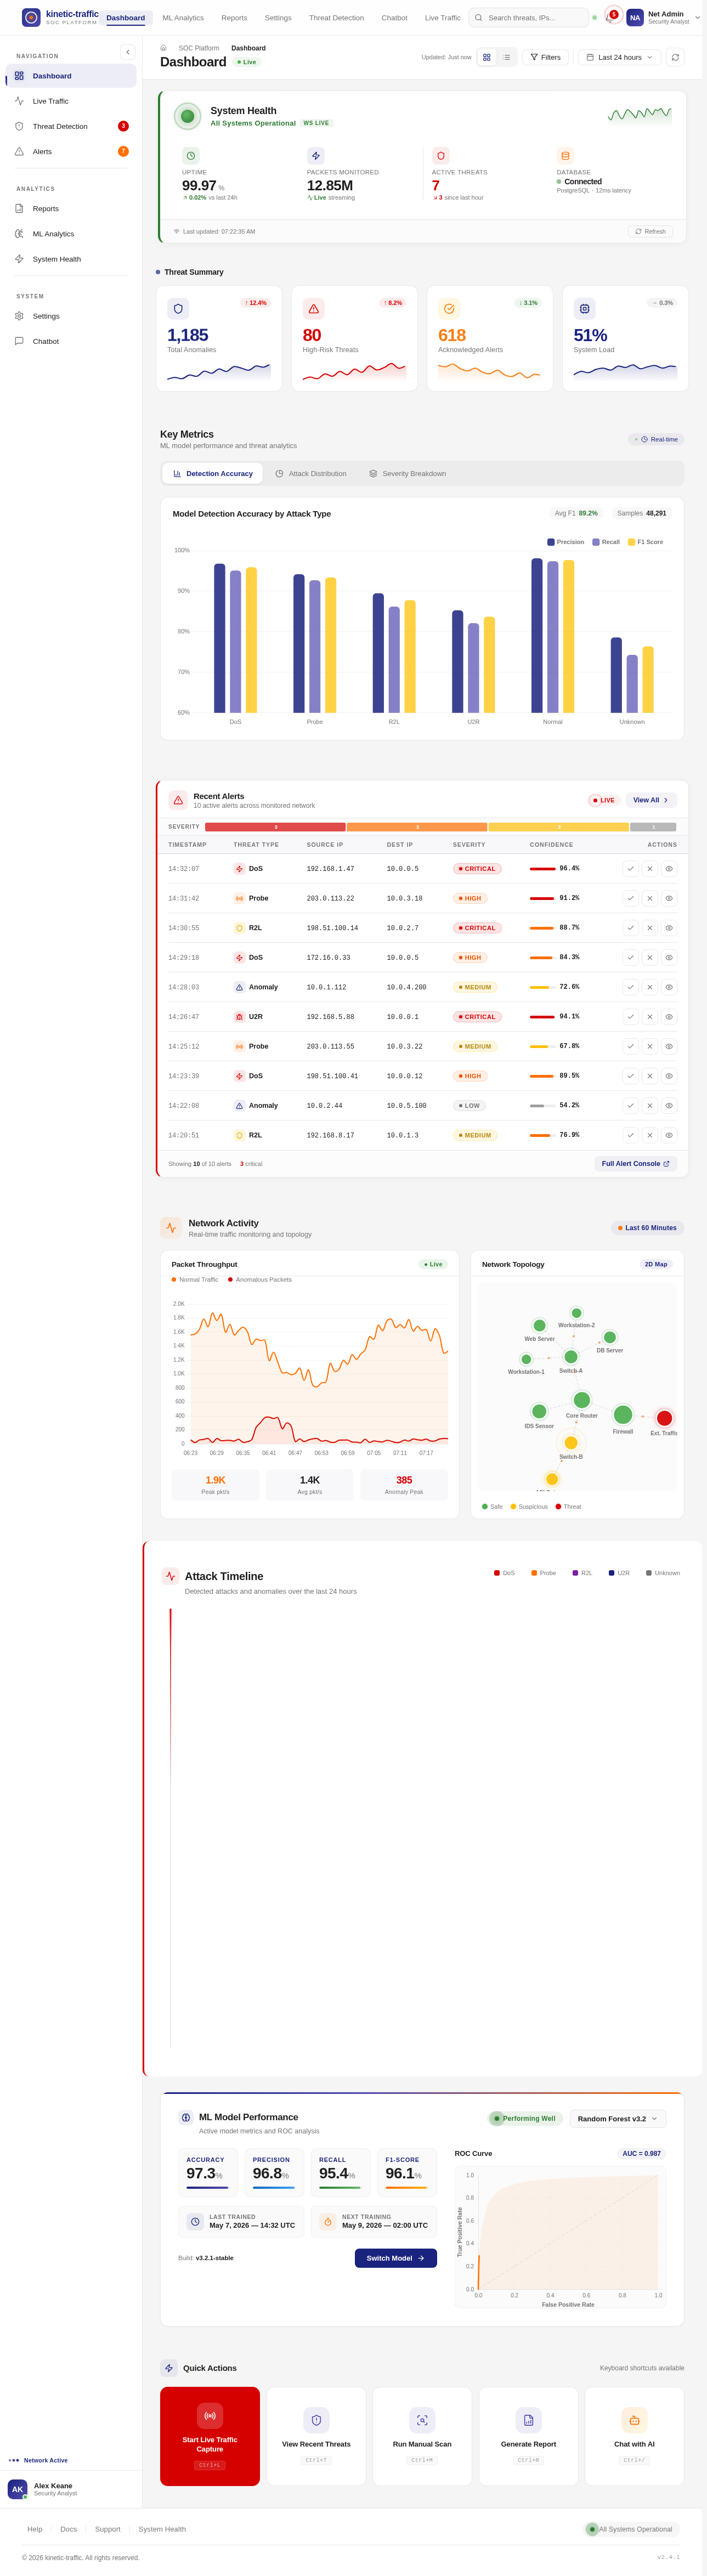Viewport: 707px width, 2576px height.
Task: Click the 96.4% confidence bar
Action: pyautogui.click(x=543, y=869)
